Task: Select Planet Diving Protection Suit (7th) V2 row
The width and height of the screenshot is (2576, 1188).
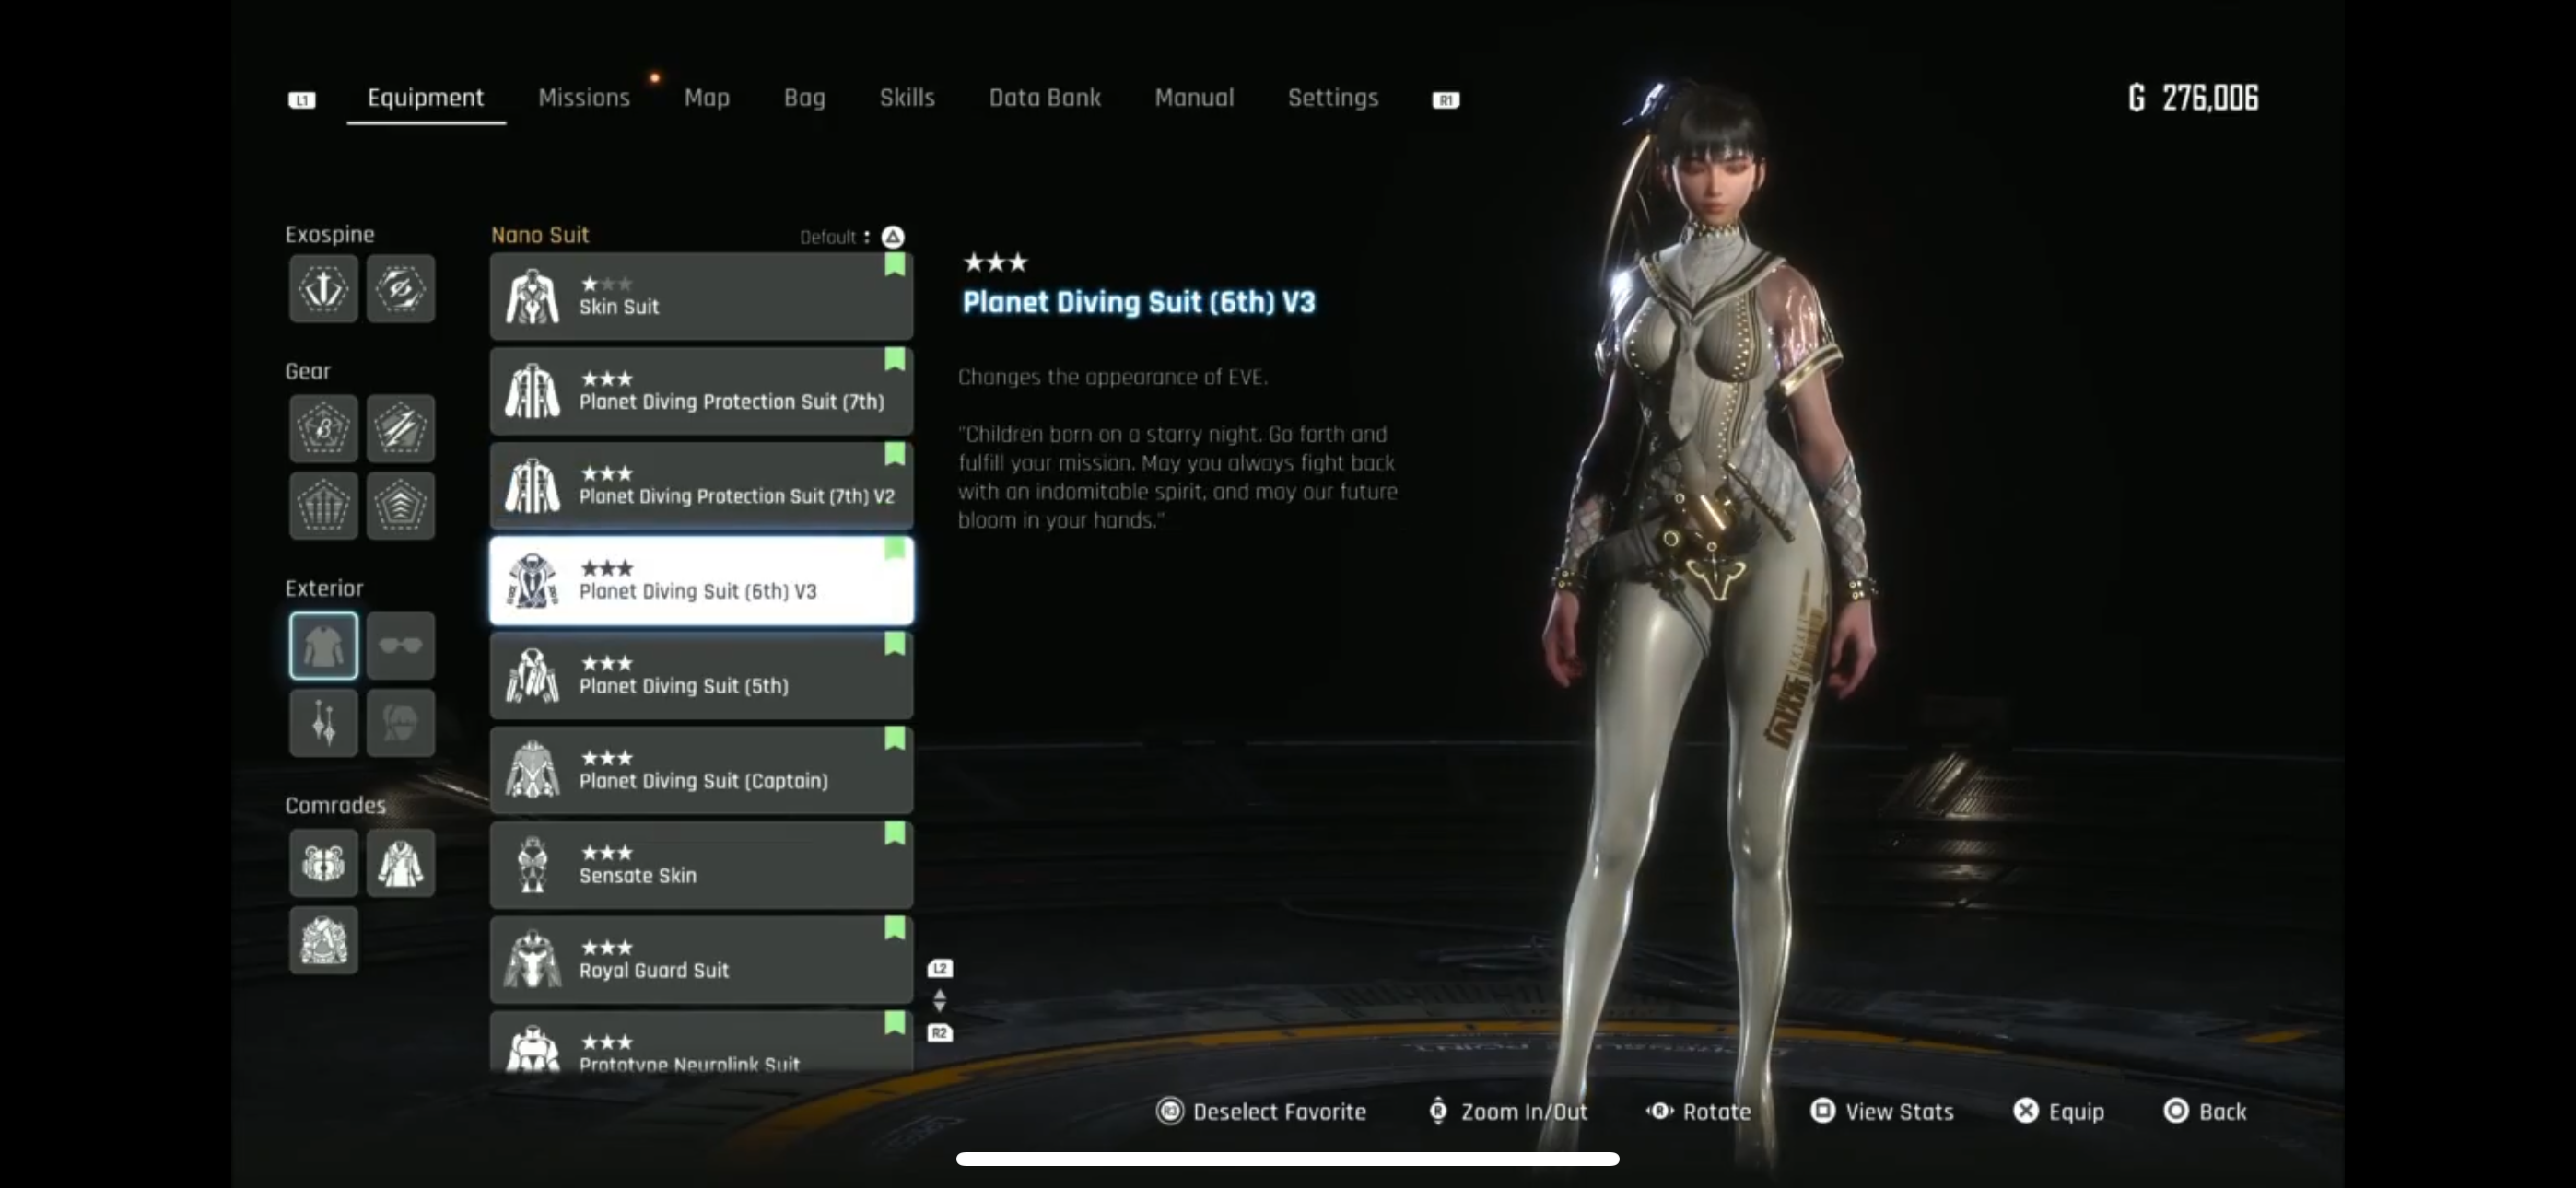Action: tap(701, 486)
